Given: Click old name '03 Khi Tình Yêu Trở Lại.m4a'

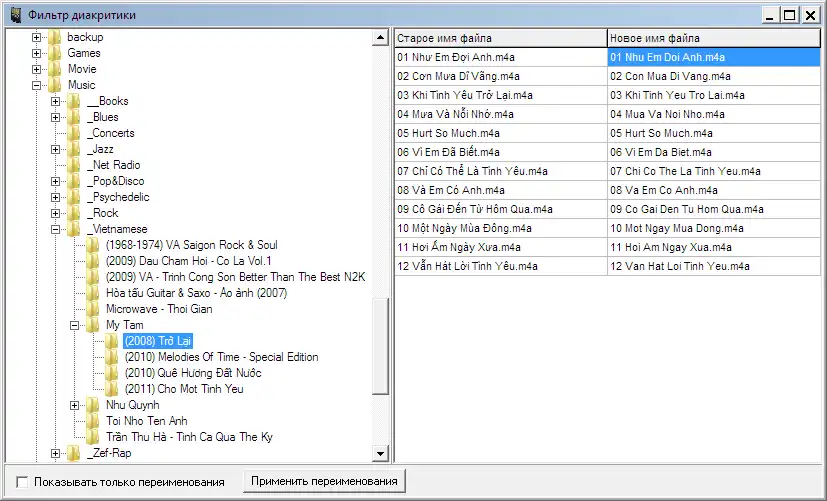Looking at the screenshot, I should point(501,95).
